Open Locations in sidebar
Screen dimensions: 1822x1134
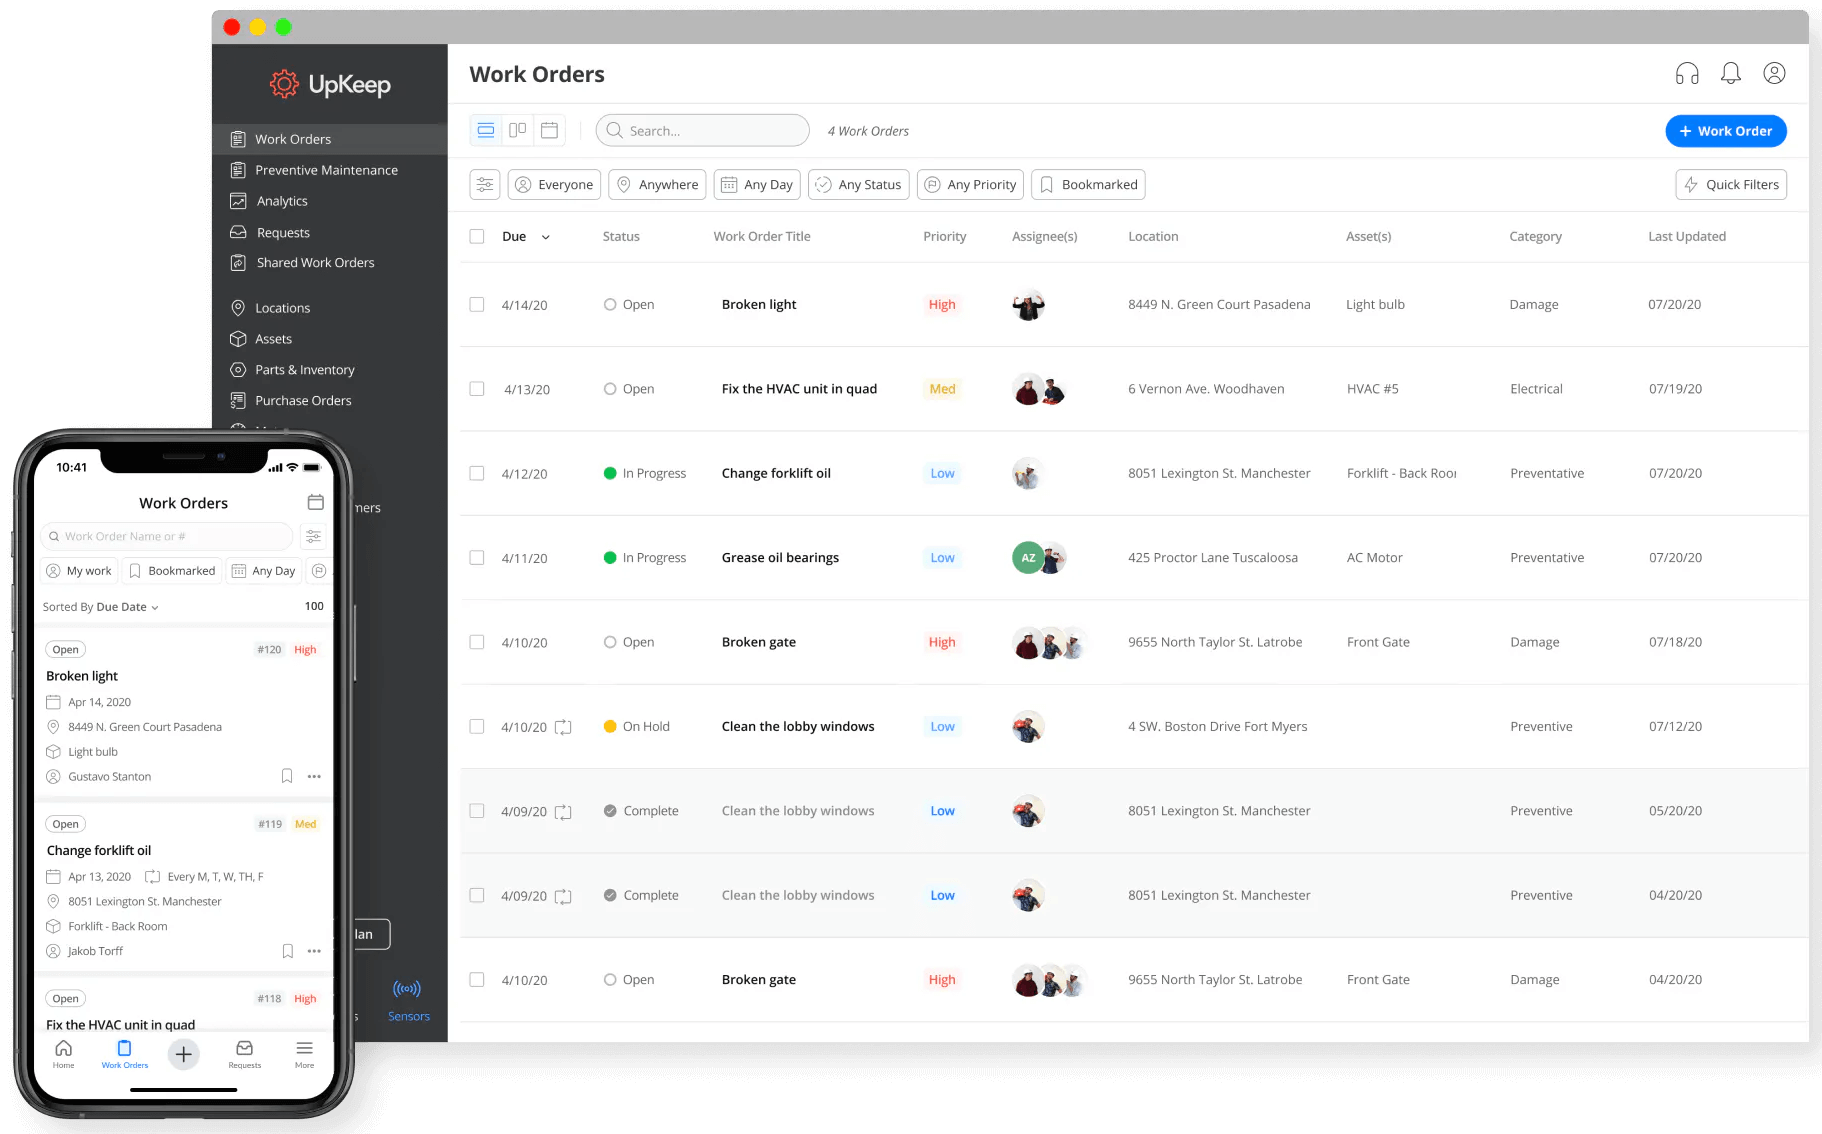pos(330,308)
